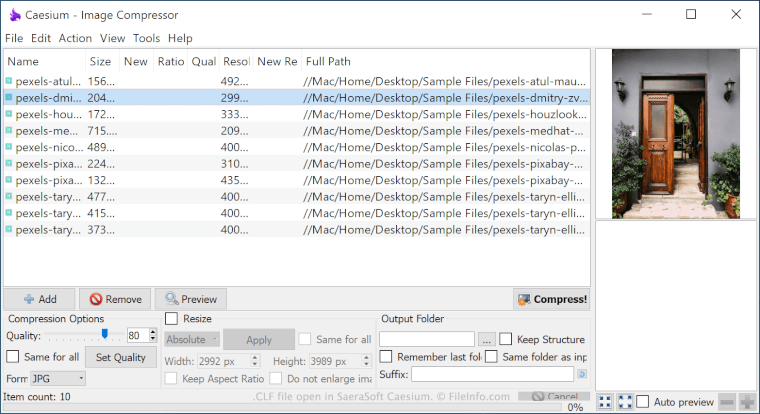Click the suffix reset arrow icon
The image size is (760, 414).
coord(582,374)
